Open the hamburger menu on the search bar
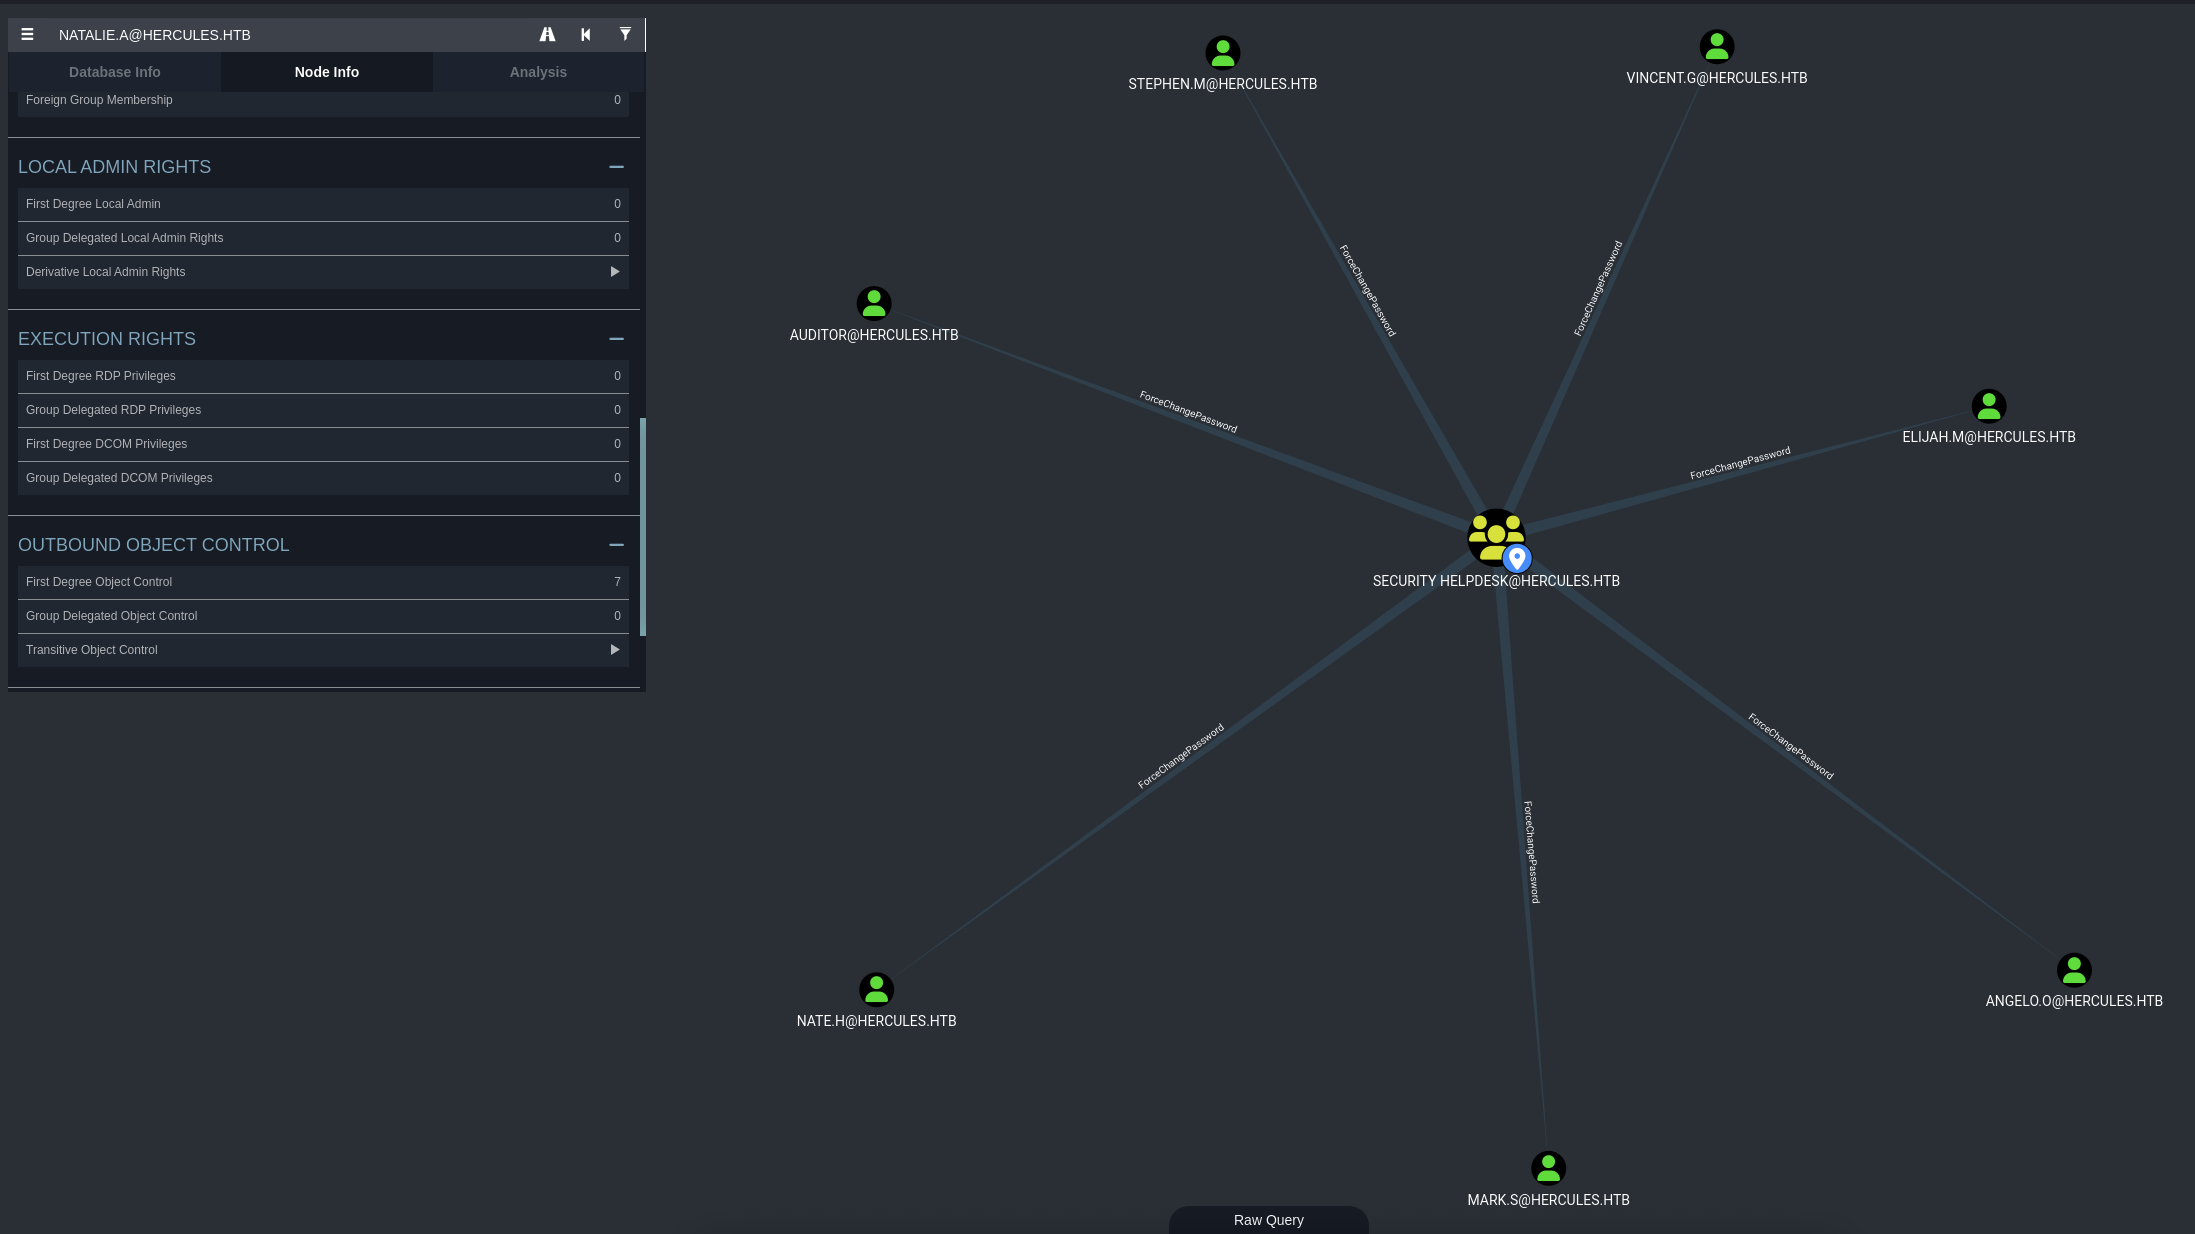 point(27,34)
